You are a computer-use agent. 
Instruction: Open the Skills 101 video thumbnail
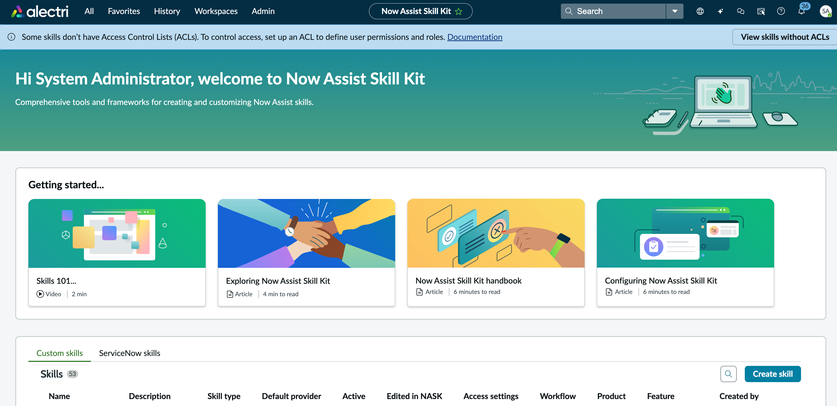(117, 233)
